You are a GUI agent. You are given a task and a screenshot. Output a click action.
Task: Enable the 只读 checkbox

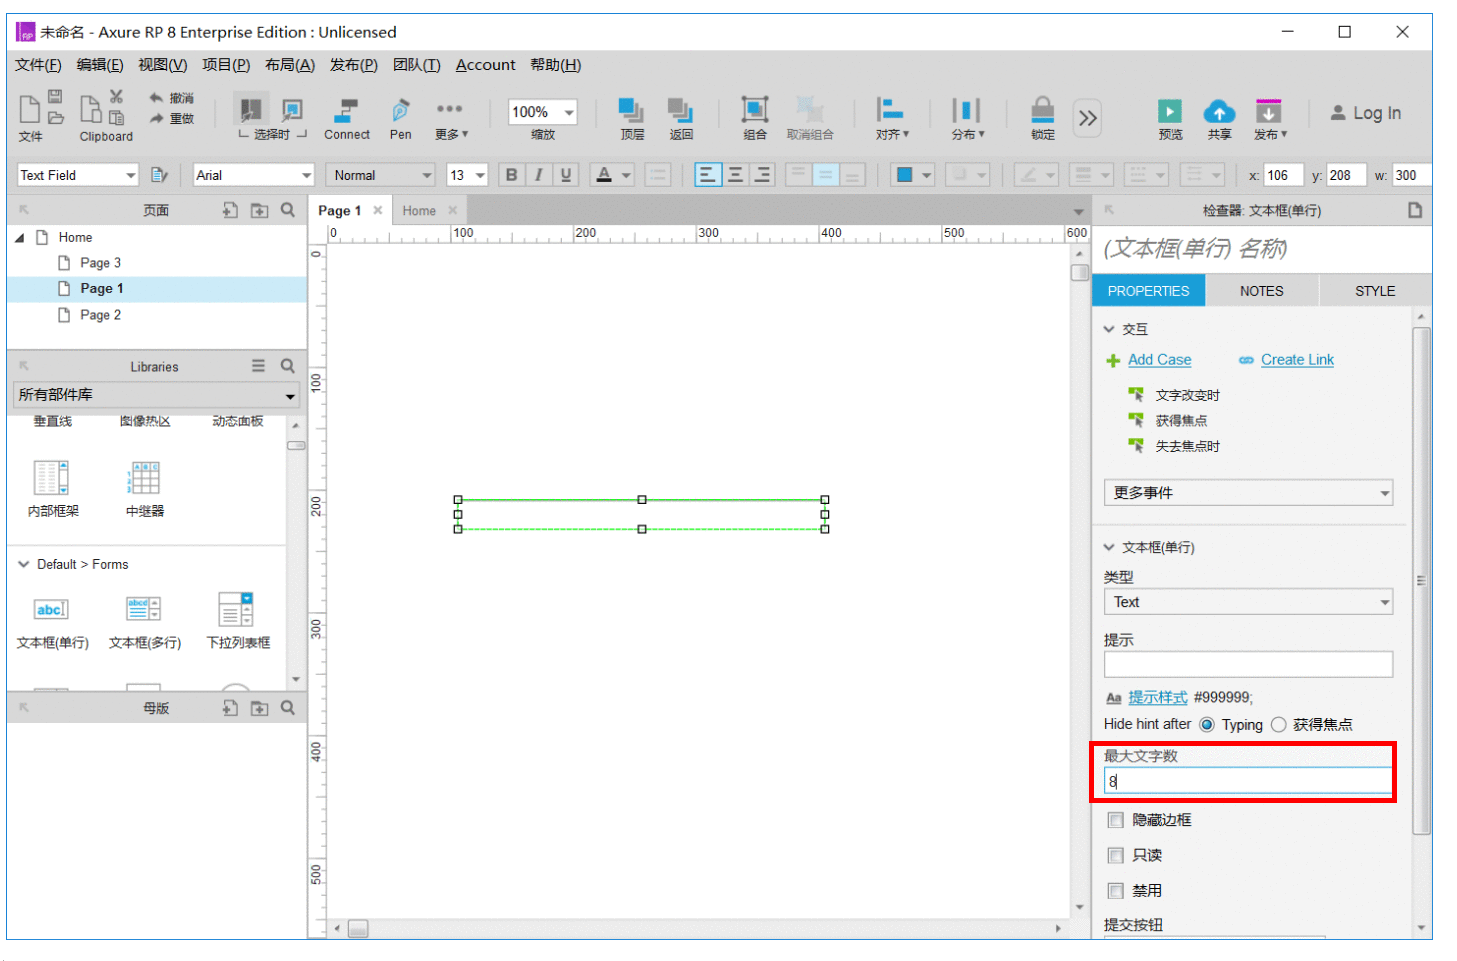point(1116,855)
